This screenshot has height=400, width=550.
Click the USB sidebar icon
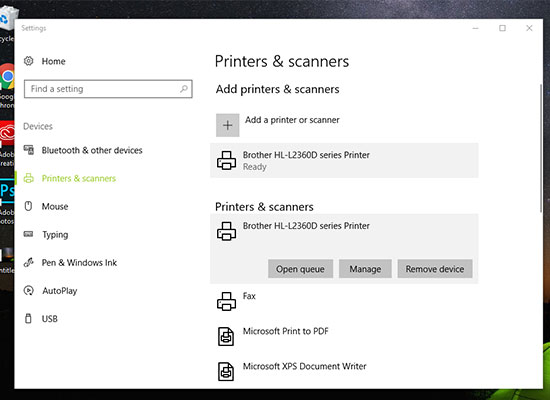click(x=28, y=319)
